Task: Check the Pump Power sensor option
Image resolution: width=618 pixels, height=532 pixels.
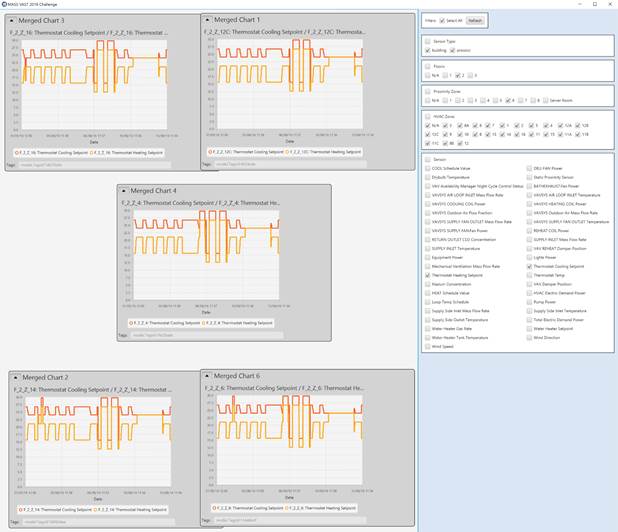Action: (529, 302)
